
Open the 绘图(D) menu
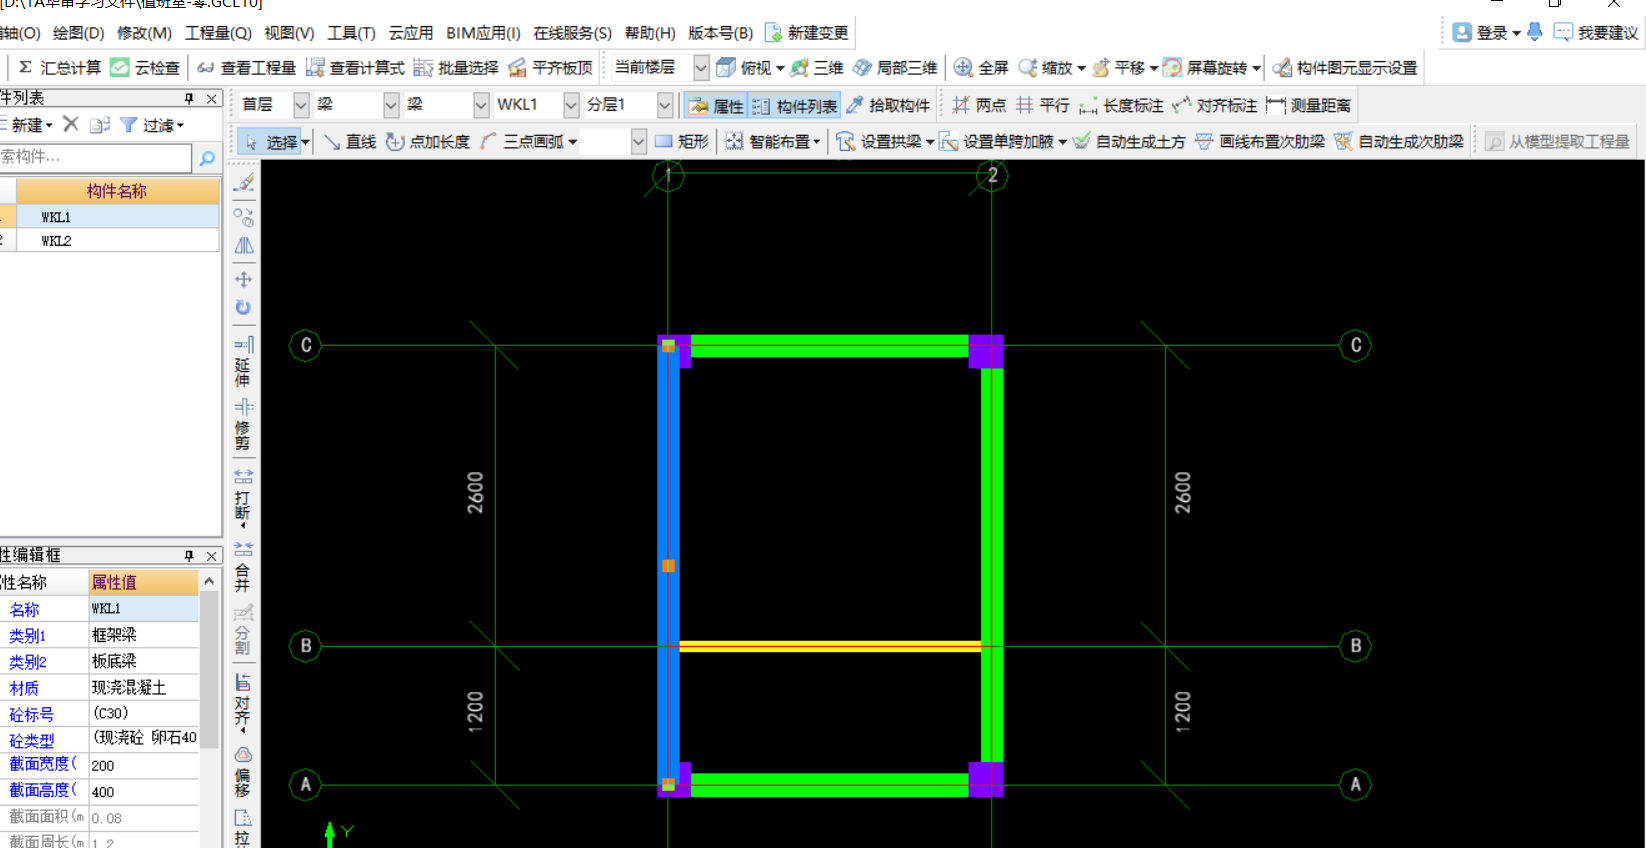coord(78,33)
